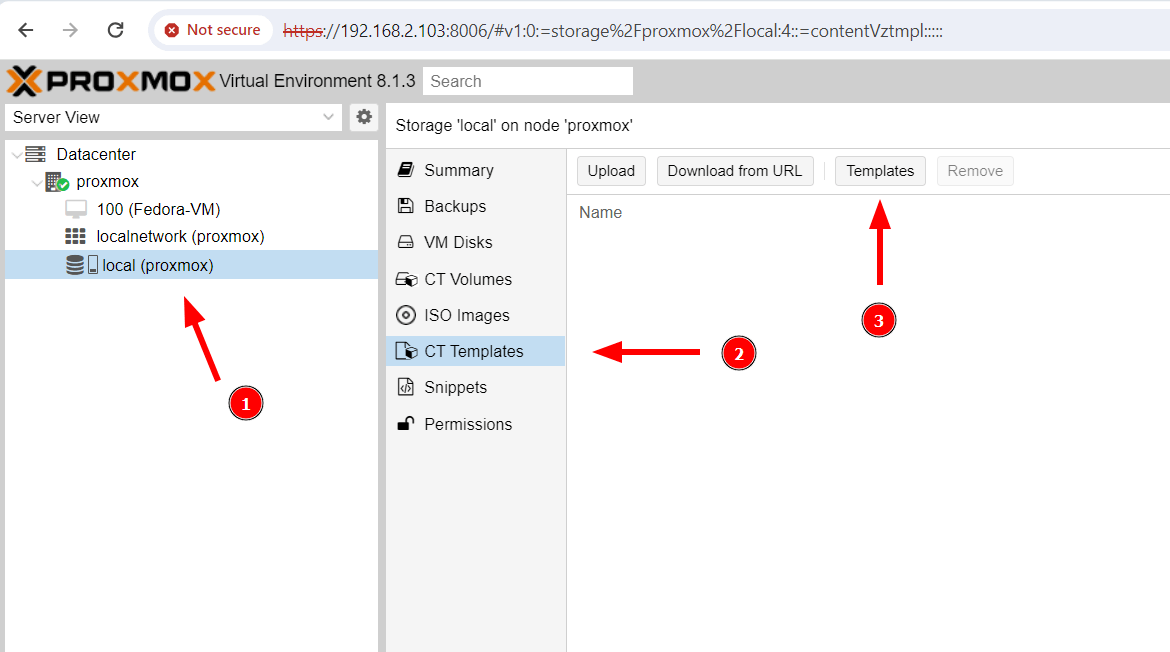Focus the Search input field
The image size is (1170, 652).
pyautogui.click(x=527, y=81)
